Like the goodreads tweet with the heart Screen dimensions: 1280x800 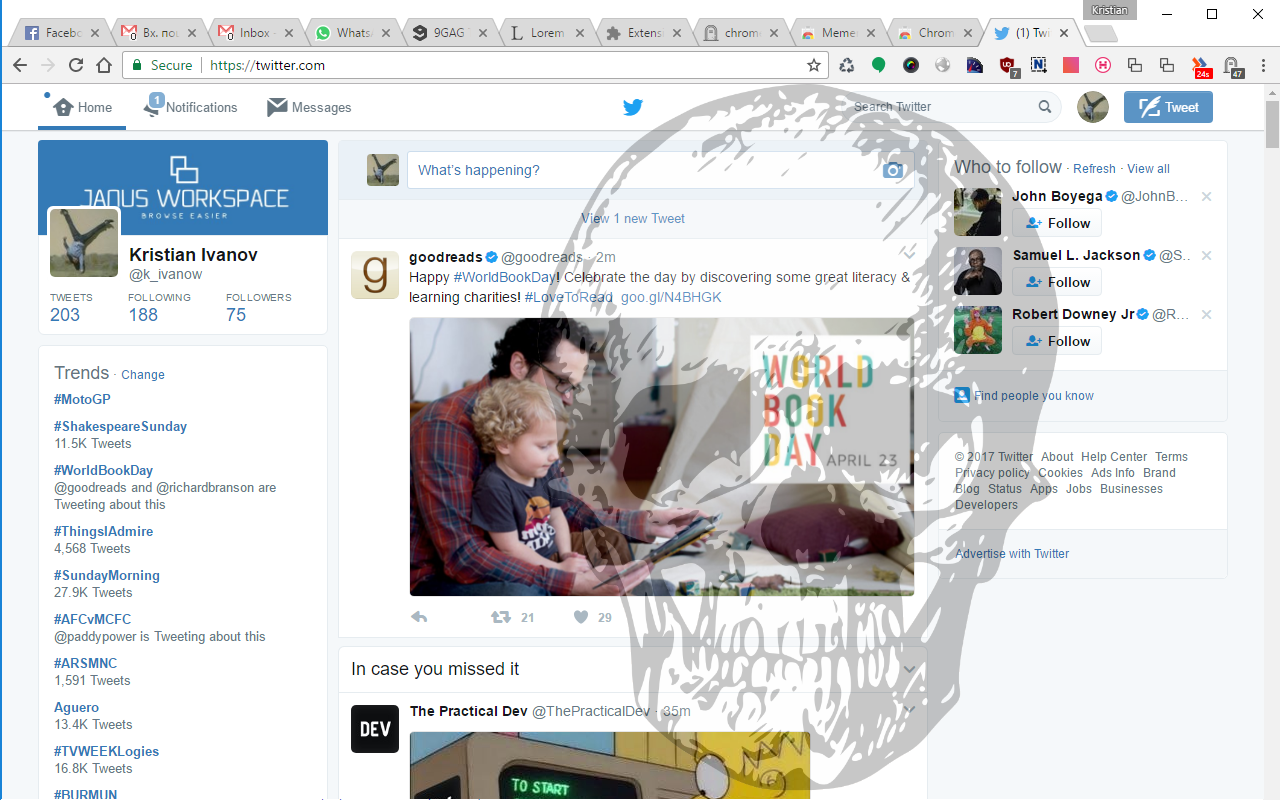click(580, 617)
